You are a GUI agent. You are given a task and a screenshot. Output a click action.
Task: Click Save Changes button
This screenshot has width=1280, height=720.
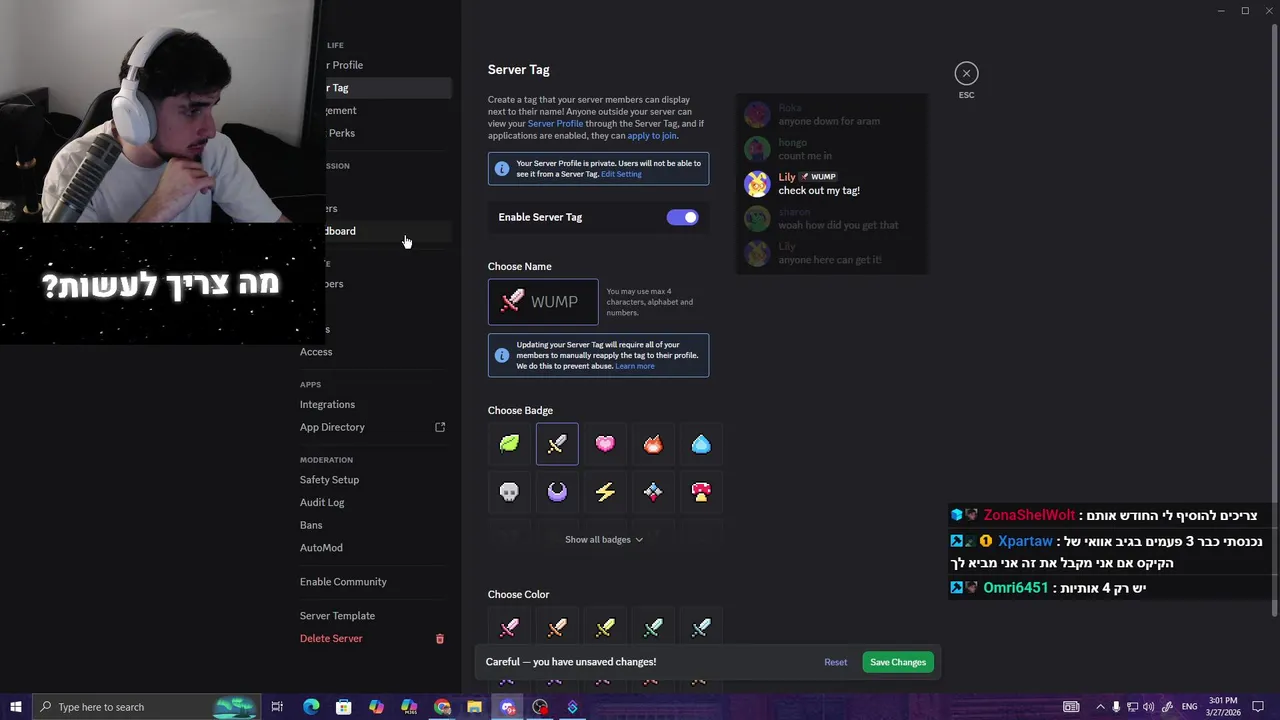(x=898, y=662)
